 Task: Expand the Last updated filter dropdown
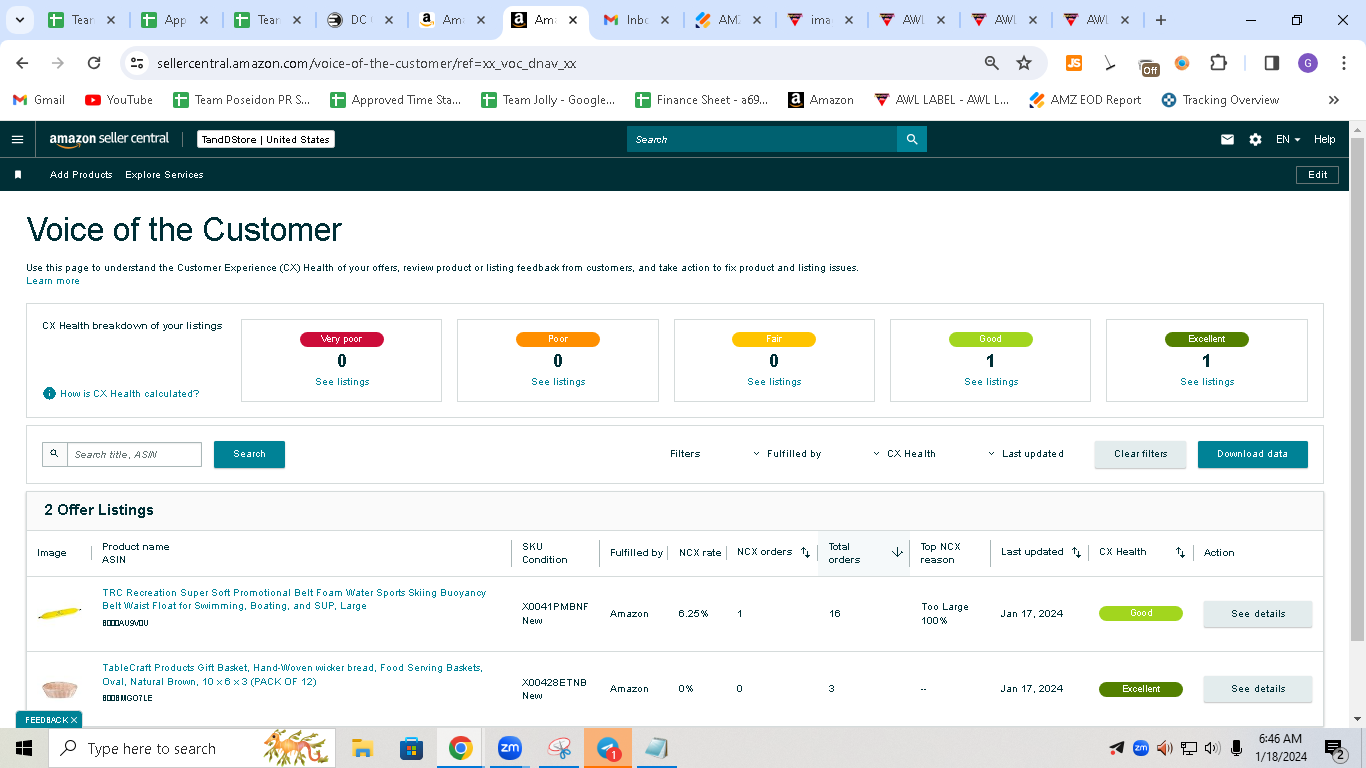click(1025, 454)
